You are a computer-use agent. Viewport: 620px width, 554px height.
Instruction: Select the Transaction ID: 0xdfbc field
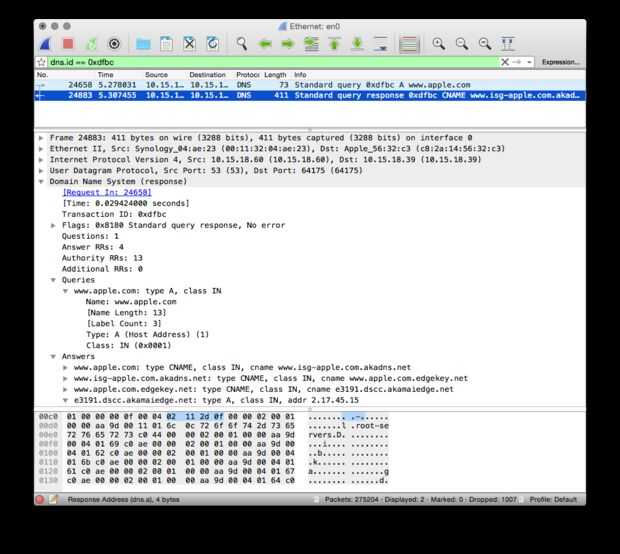[114, 214]
